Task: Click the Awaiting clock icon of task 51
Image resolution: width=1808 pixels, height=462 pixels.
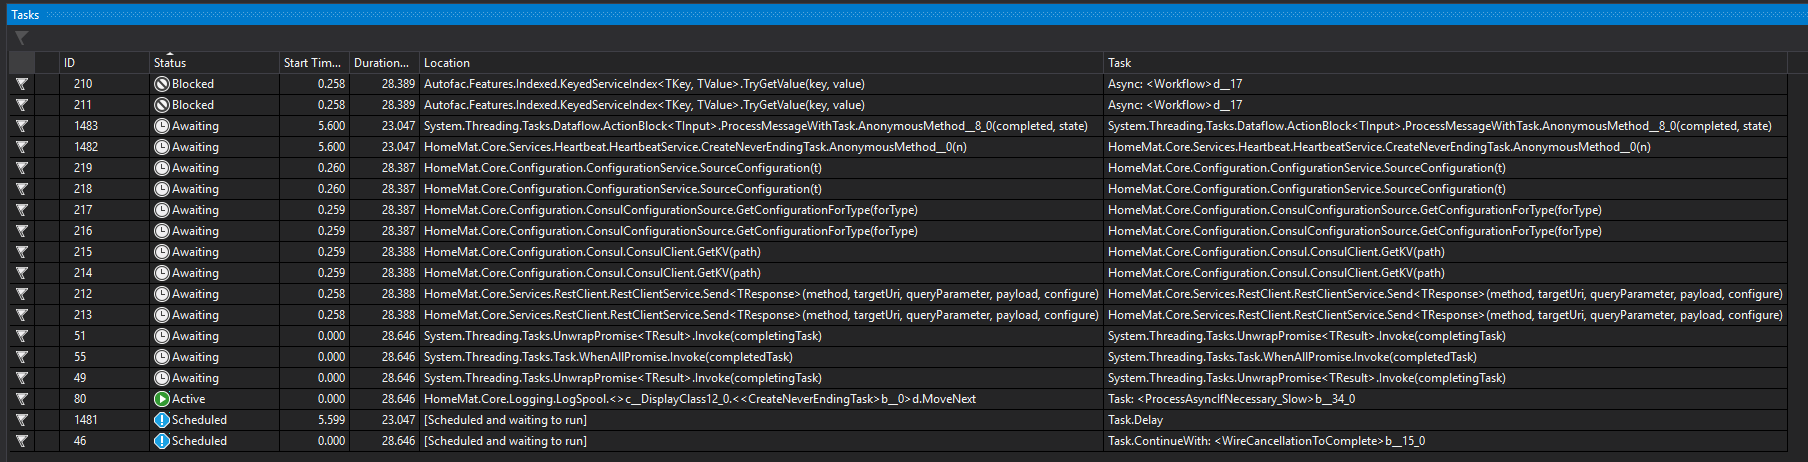Action: (x=161, y=336)
